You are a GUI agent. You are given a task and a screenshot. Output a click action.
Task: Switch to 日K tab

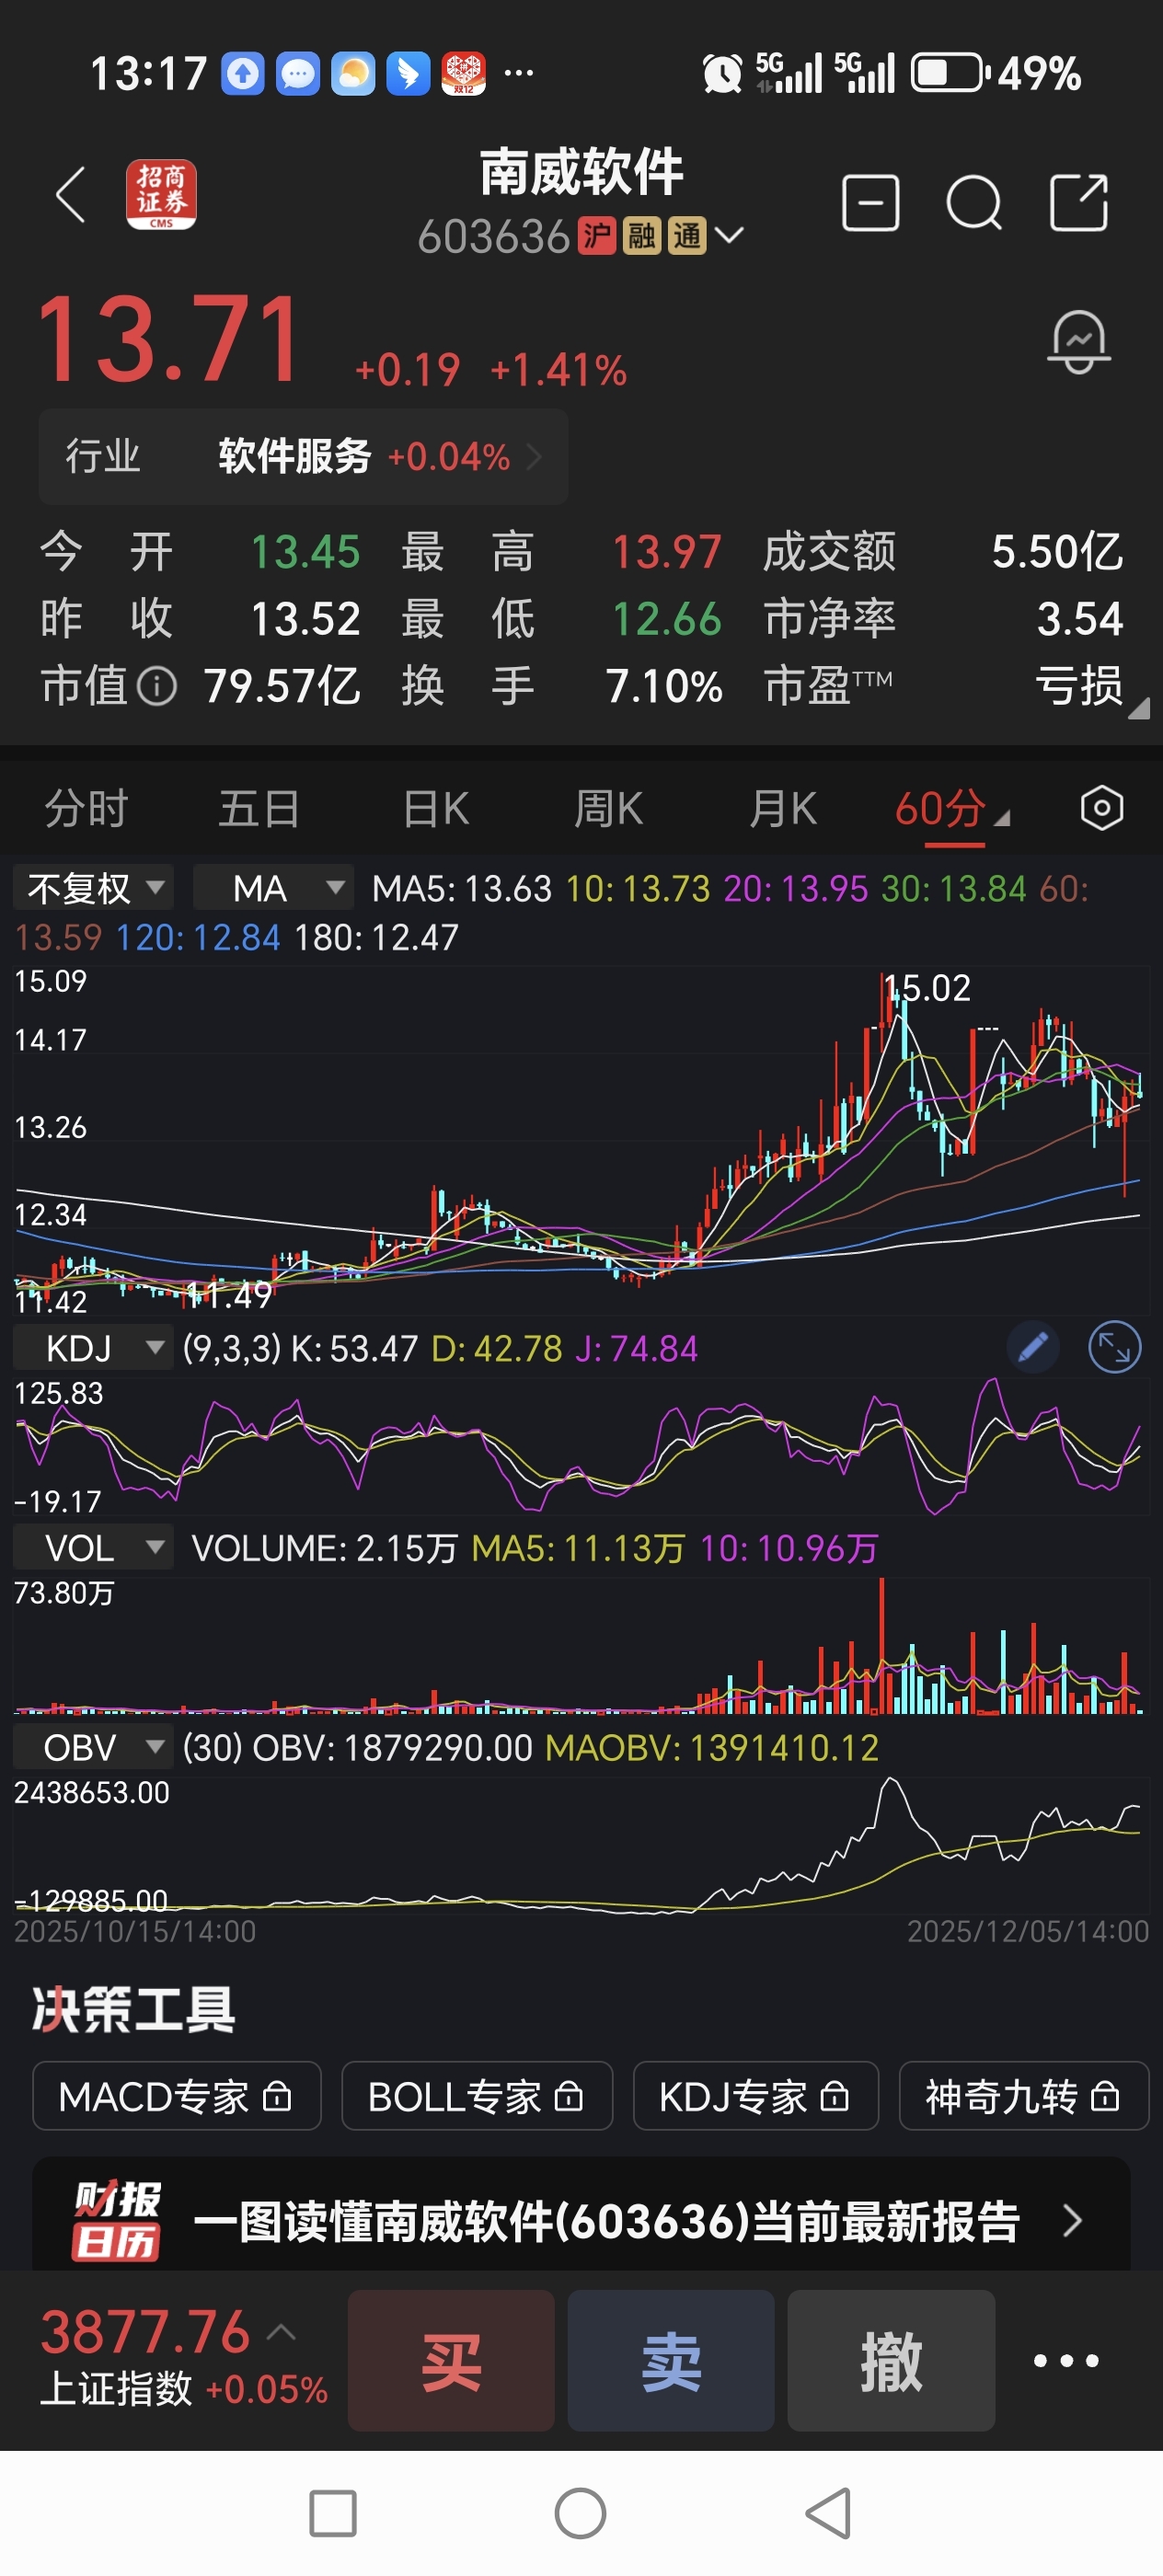click(436, 808)
